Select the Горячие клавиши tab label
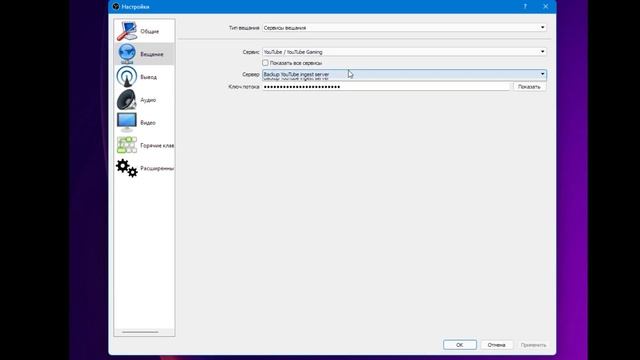 pyautogui.click(x=157, y=146)
